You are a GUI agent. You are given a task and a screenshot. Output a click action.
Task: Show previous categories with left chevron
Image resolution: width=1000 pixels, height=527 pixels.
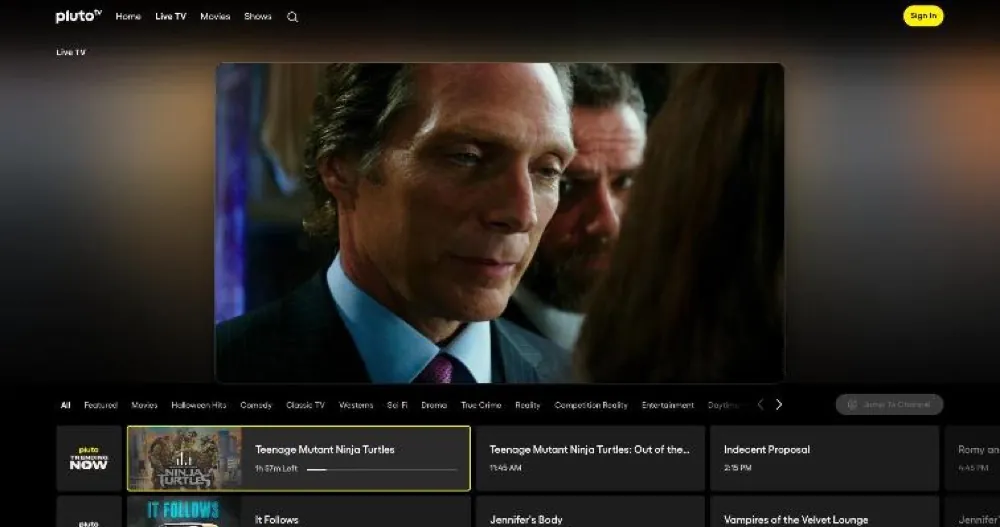[760, 405]
